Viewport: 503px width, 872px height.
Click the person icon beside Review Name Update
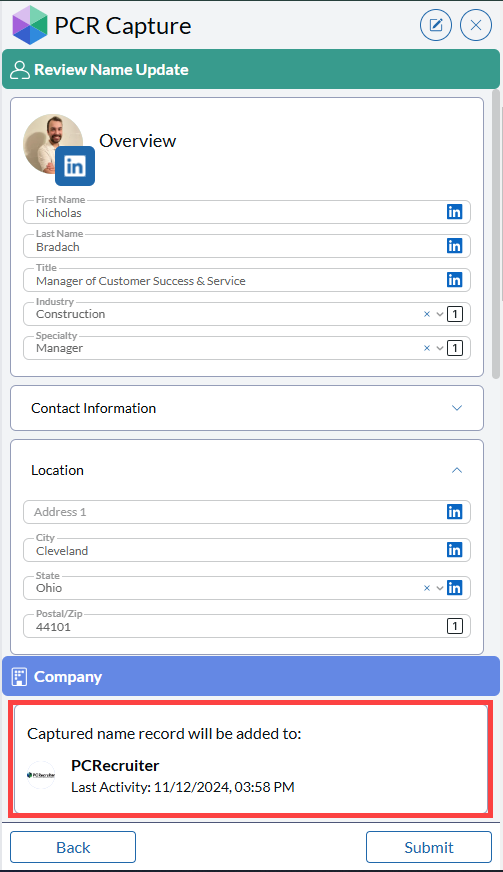click(x=19, y=70)
